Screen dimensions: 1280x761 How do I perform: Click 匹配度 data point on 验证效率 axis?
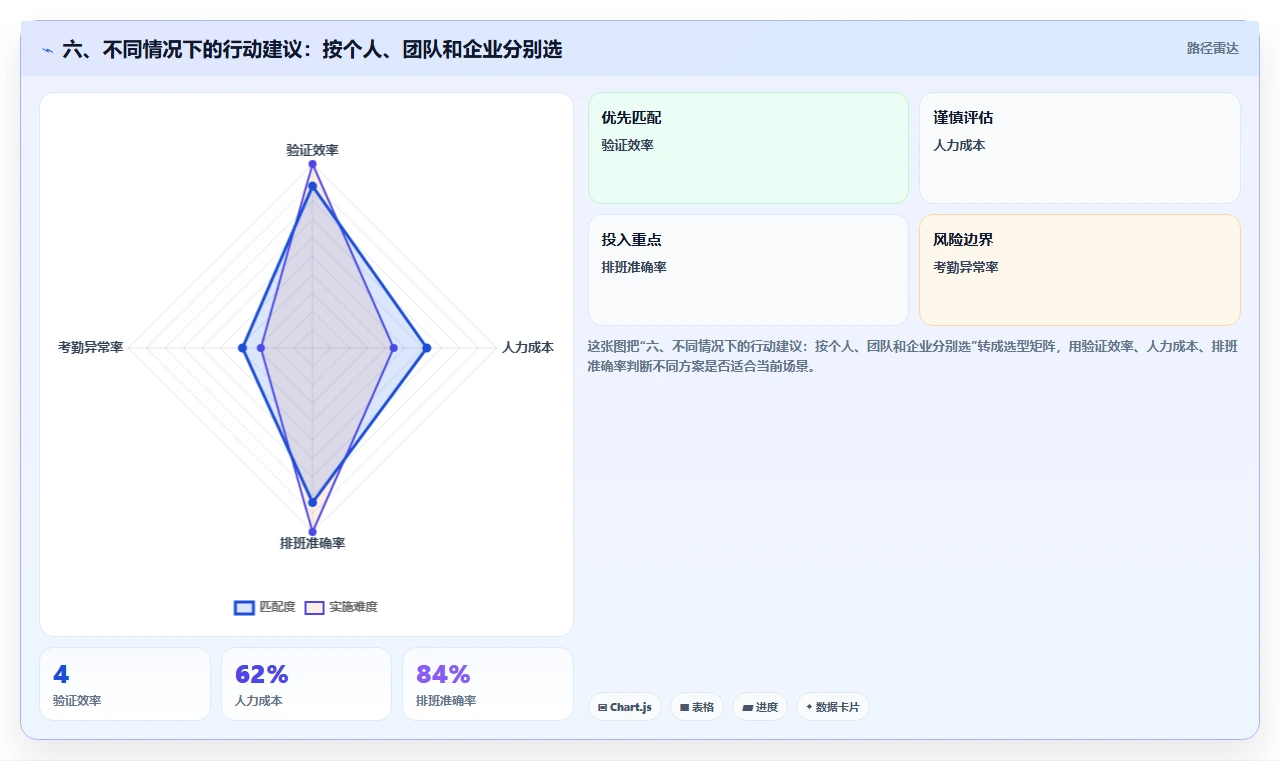tap(312, 186)
